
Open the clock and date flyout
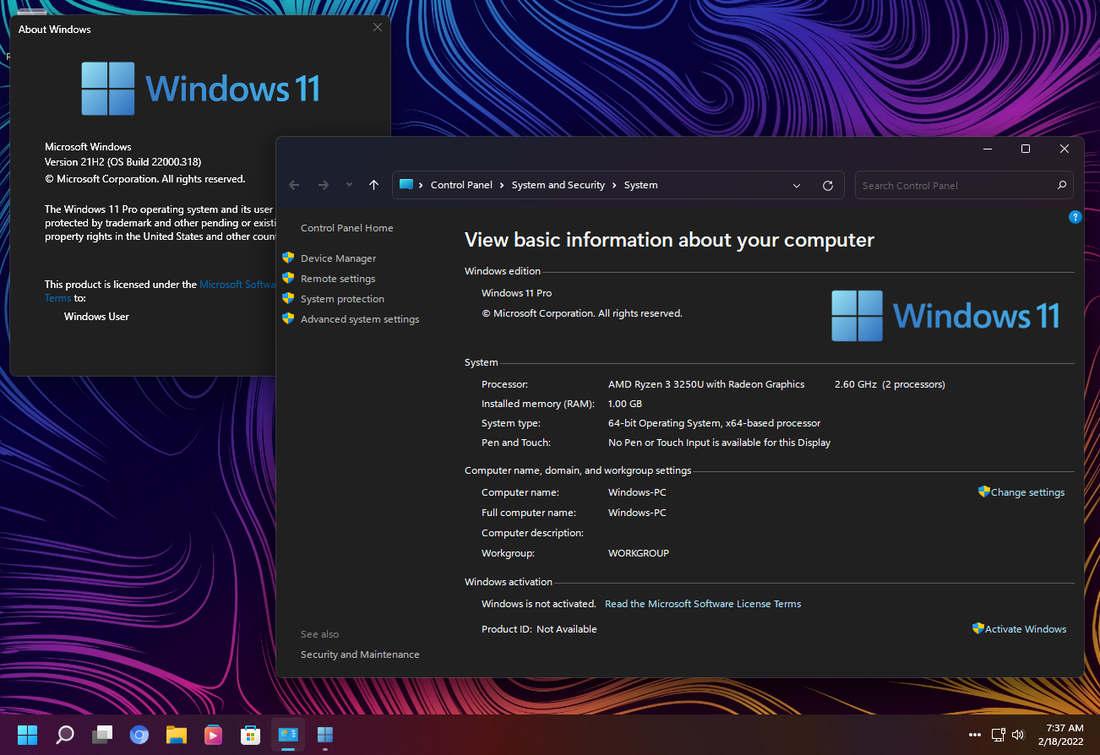(x=1061, y=735)
